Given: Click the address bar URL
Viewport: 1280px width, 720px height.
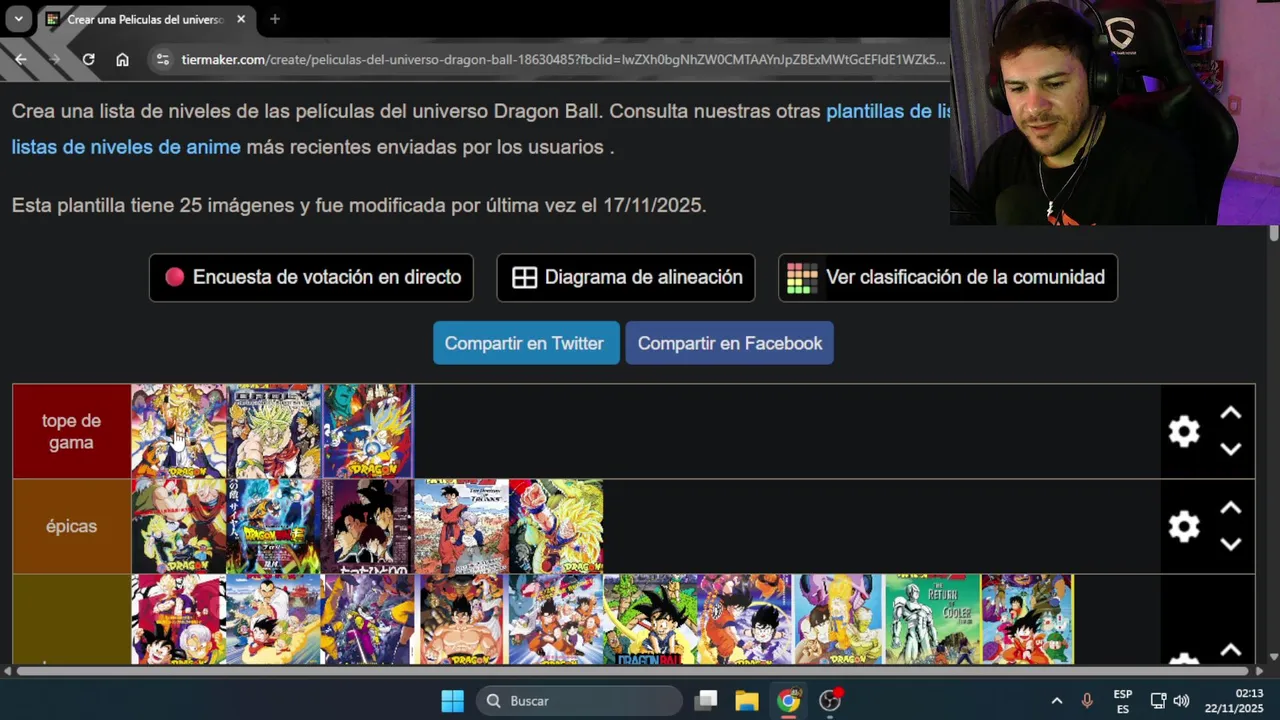Looking at the screenshot, I should 563,59.
